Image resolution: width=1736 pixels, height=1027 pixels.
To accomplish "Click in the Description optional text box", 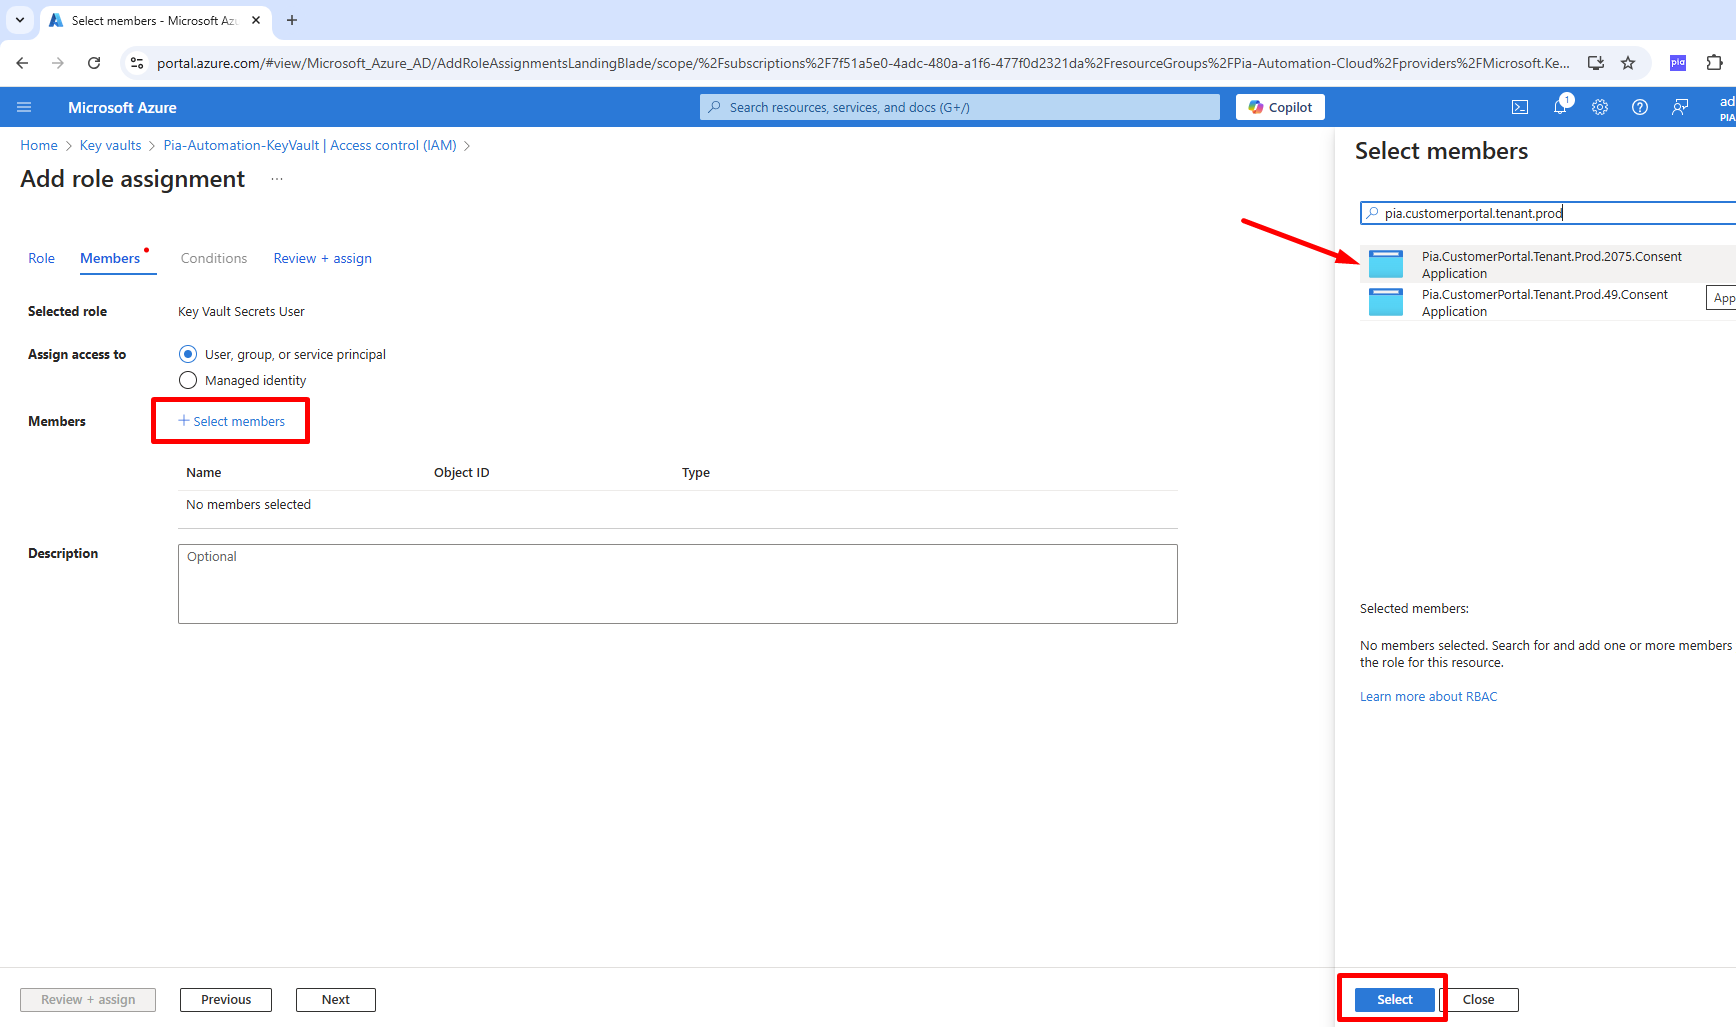I will tap(678, 584).
